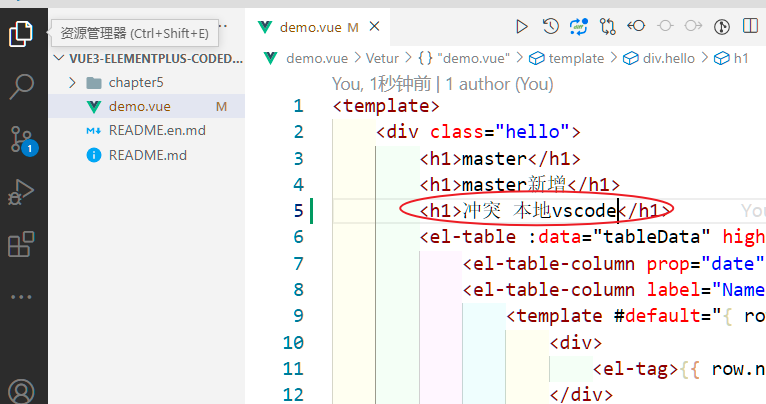Click the greyed next commit-navigation icon
The width and height of the screenshot is (766, 404).
point(693,25)
